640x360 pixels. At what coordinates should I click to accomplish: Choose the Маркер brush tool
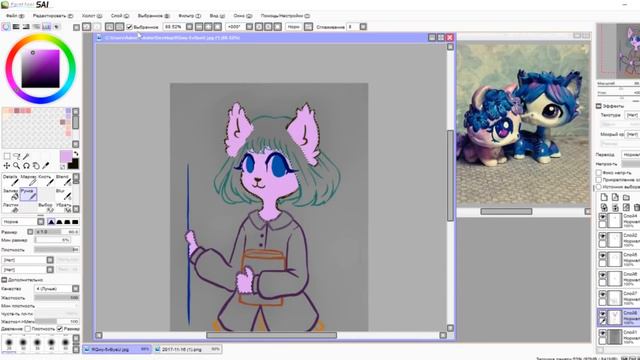pyautogui.click(x=29, y=180)
